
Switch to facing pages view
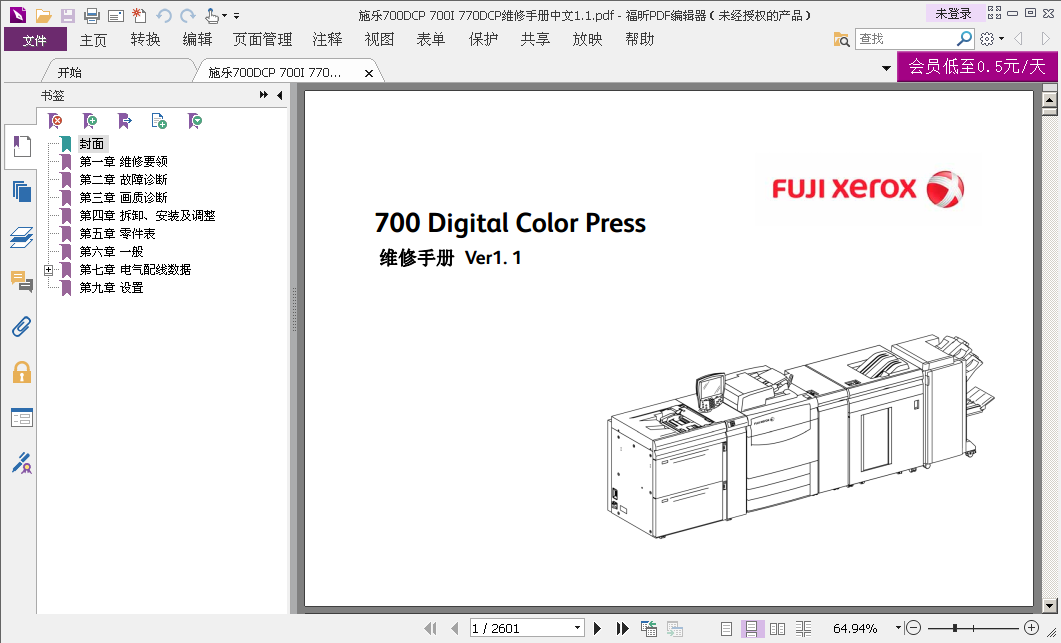tap(777, 629)
